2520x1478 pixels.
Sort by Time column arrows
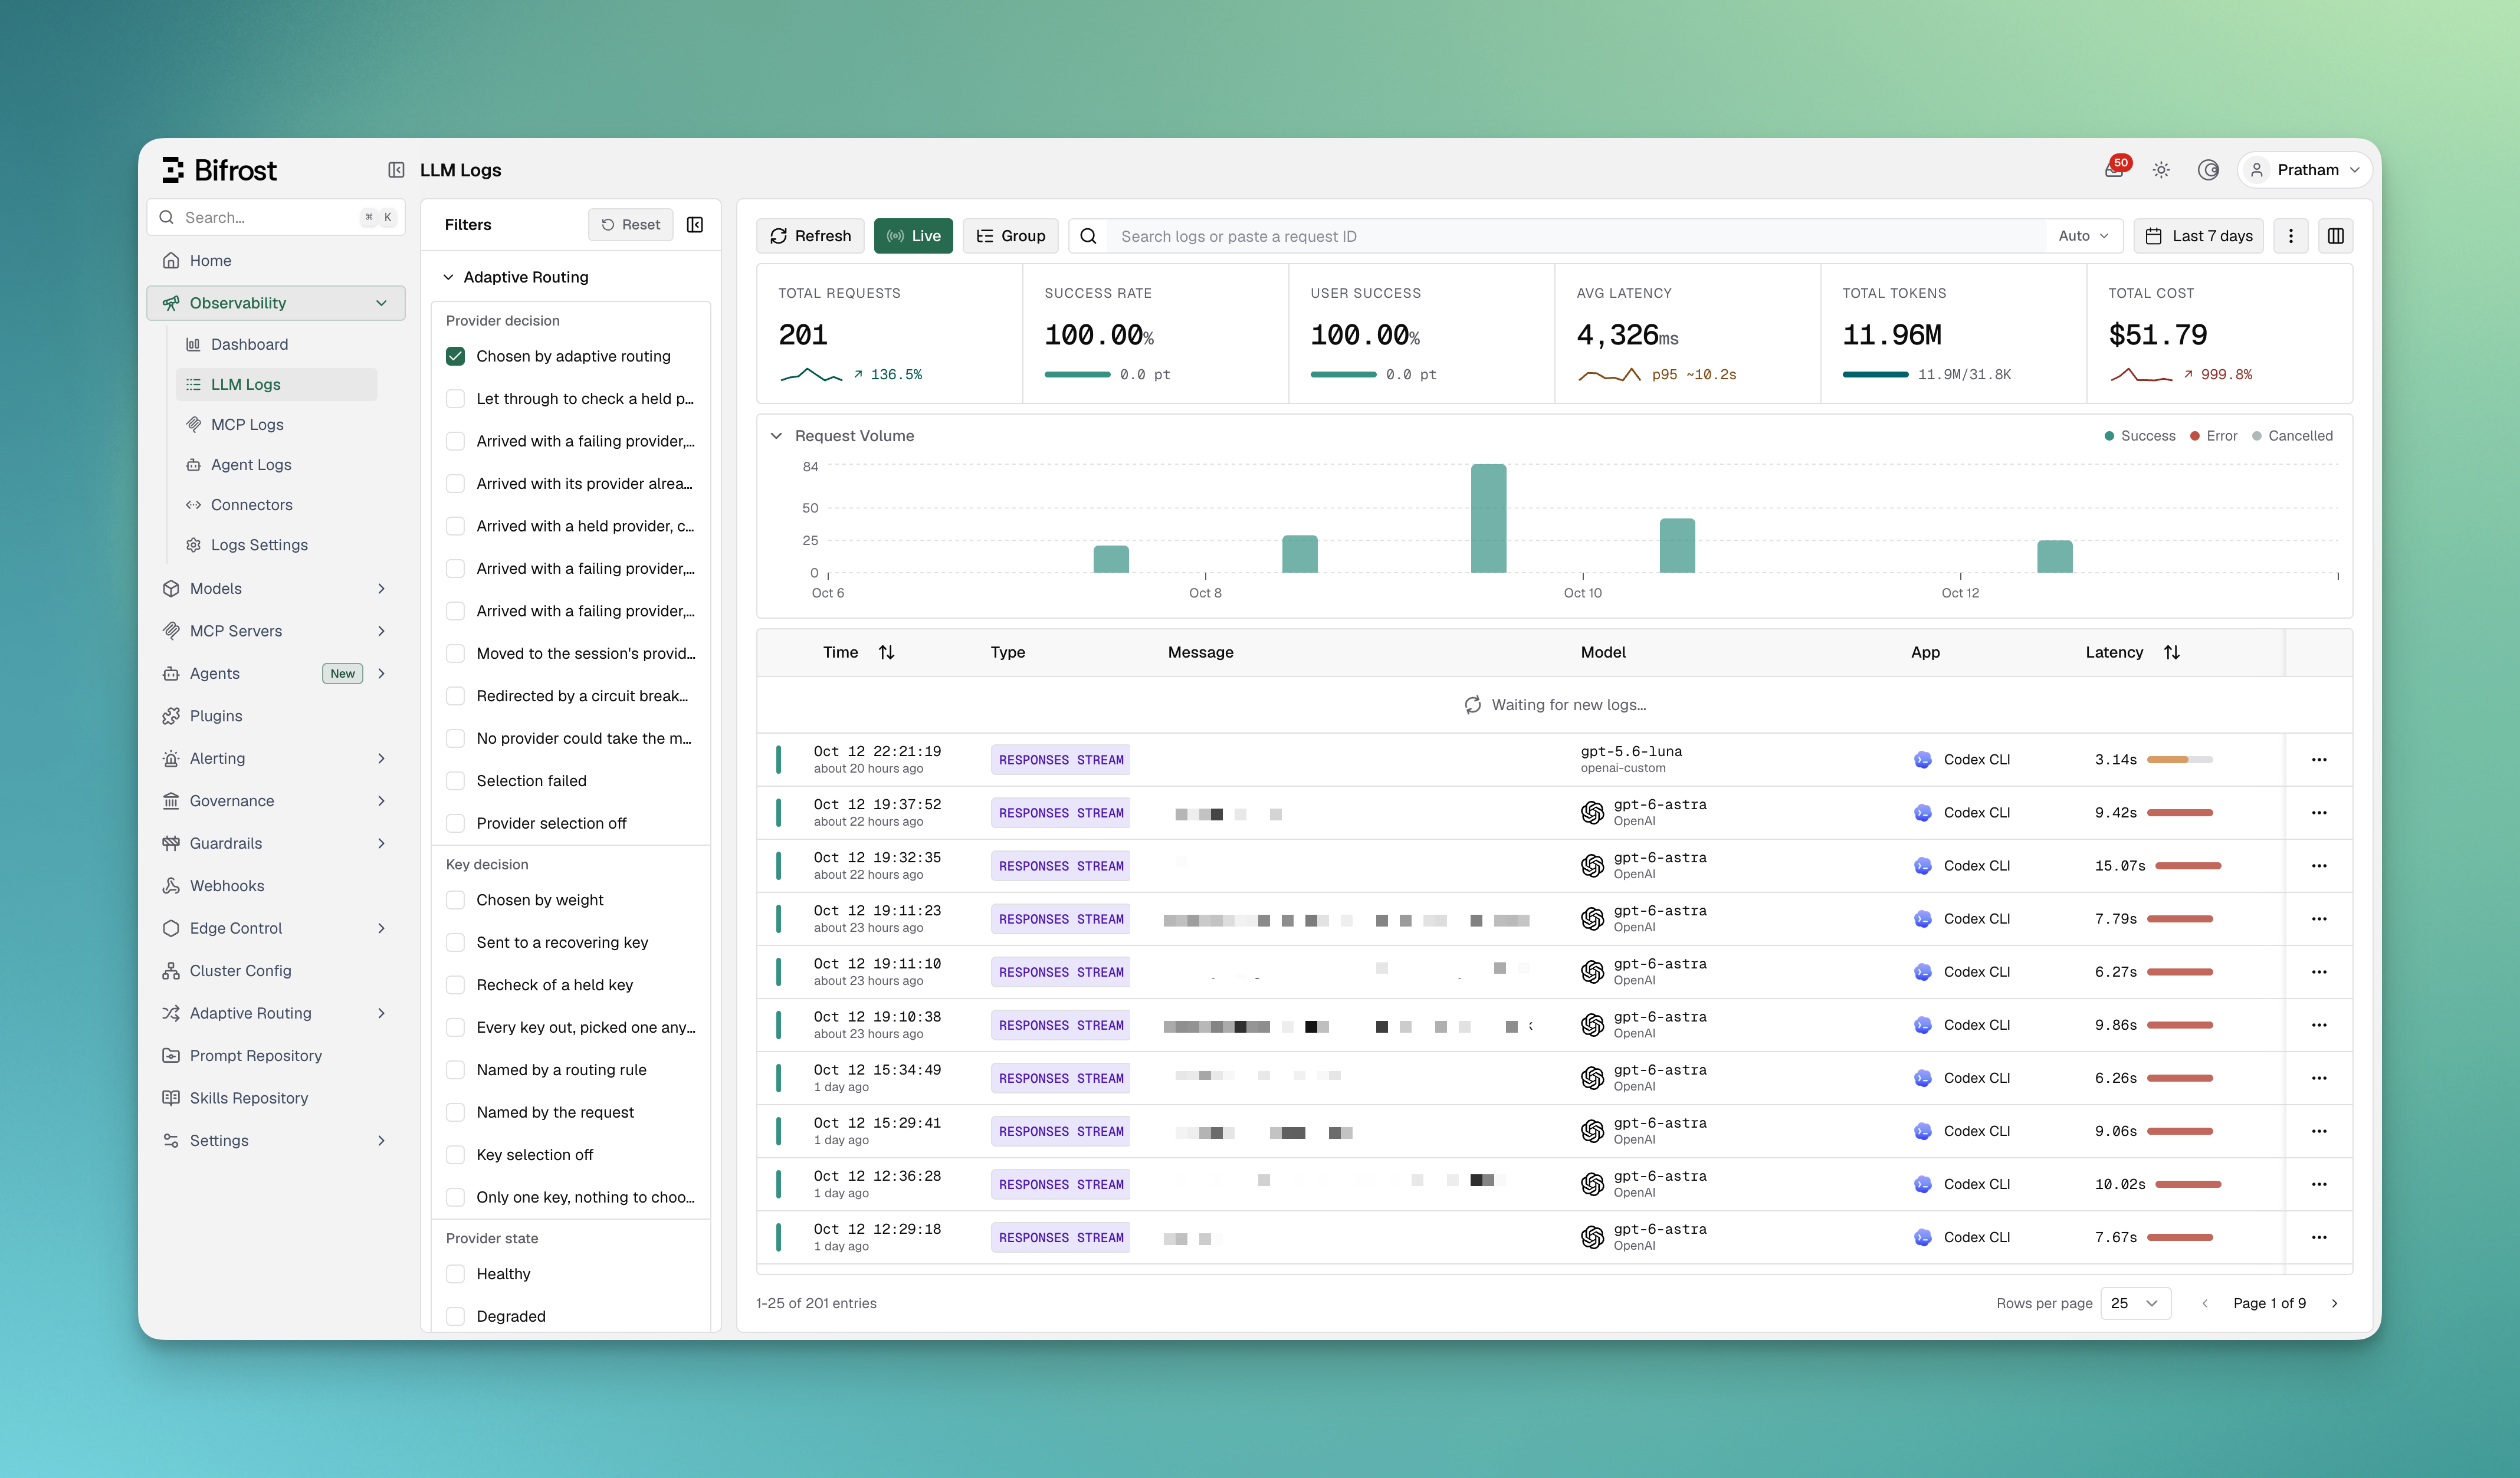[x=886, y=652]
